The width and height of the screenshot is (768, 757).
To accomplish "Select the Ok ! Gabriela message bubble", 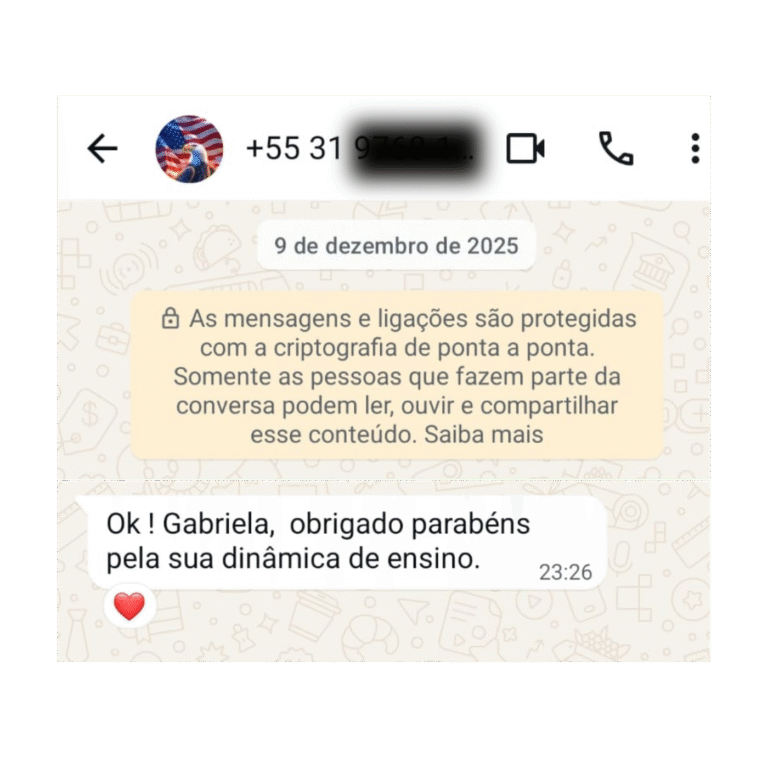I will tap(347, 543).
